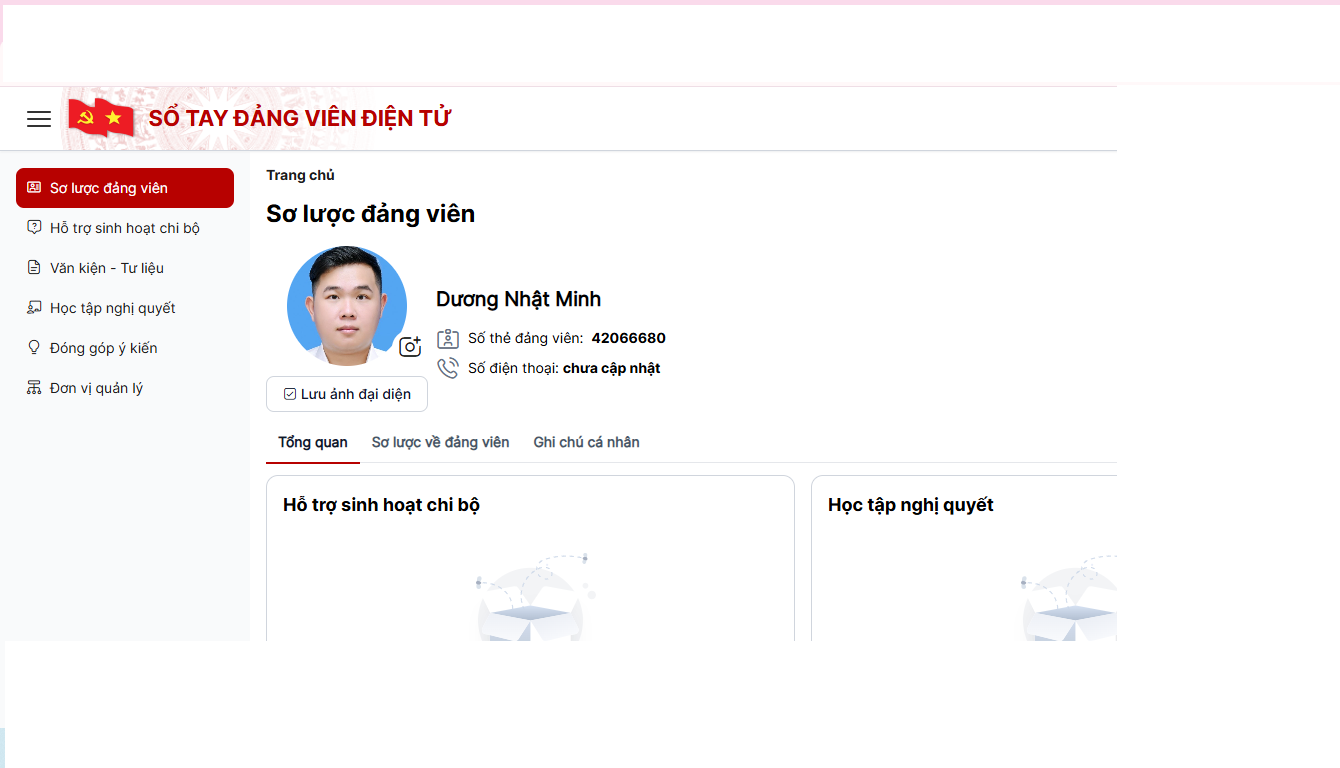Click the camera add-photo icon on avatar

click(x=410, y=347)
